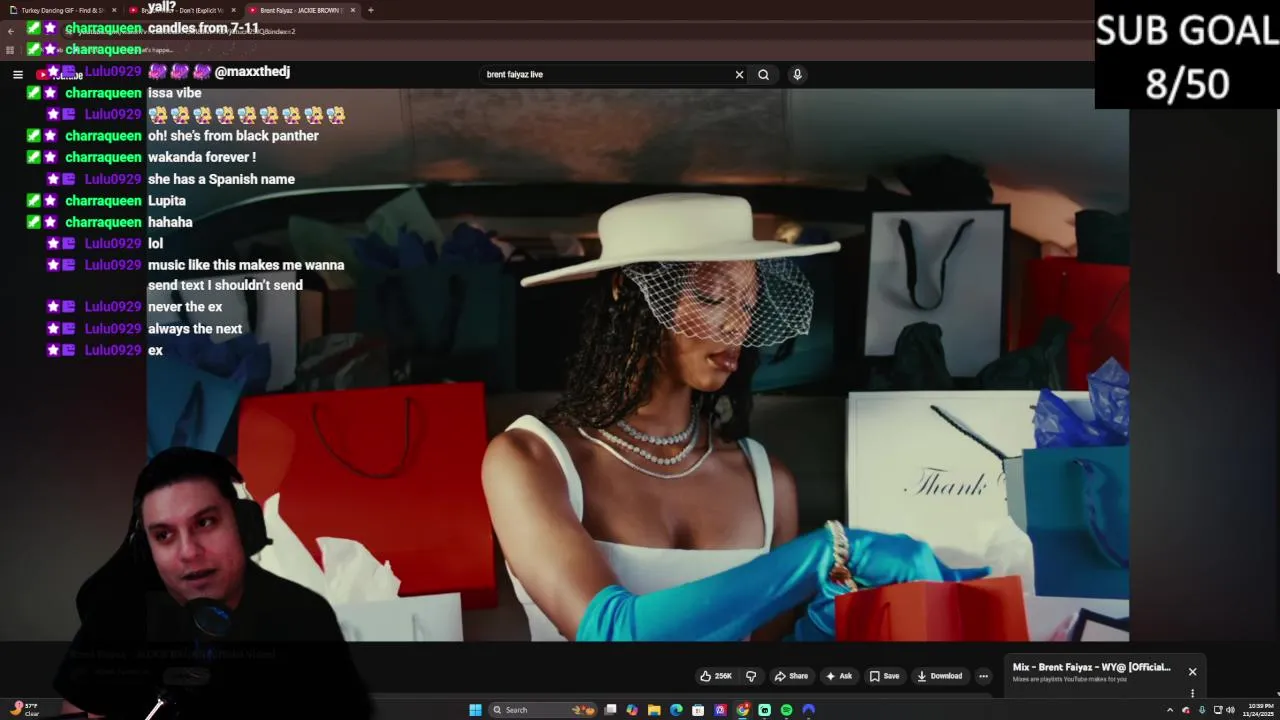The image size is (1280, 720).
Task: Switch to Turkey Dancing GIF tab
Action: tap(62, 10)
